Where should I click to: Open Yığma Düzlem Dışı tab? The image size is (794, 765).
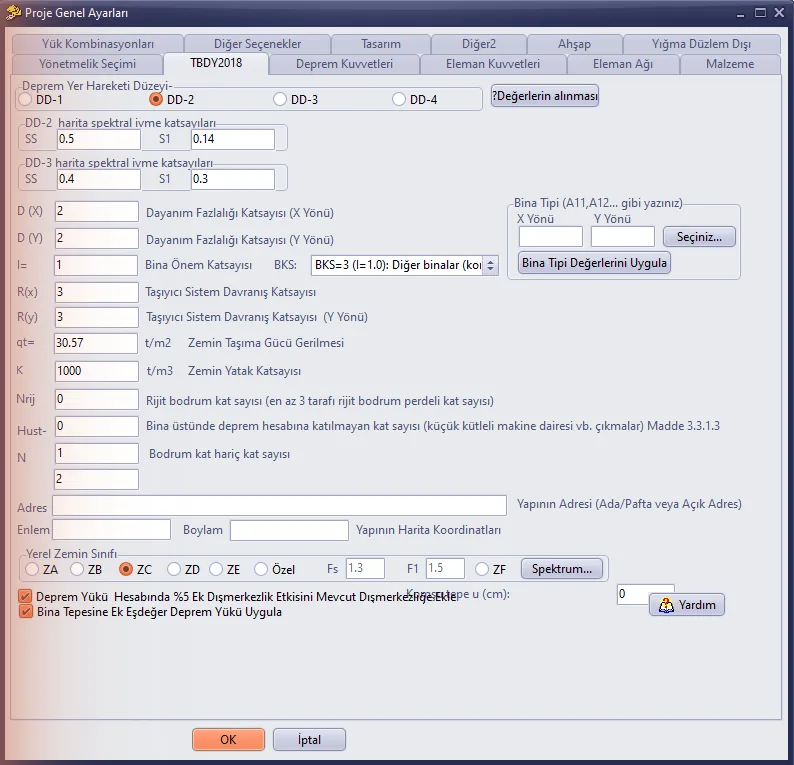pyautogui.click(x=701, y=44)
